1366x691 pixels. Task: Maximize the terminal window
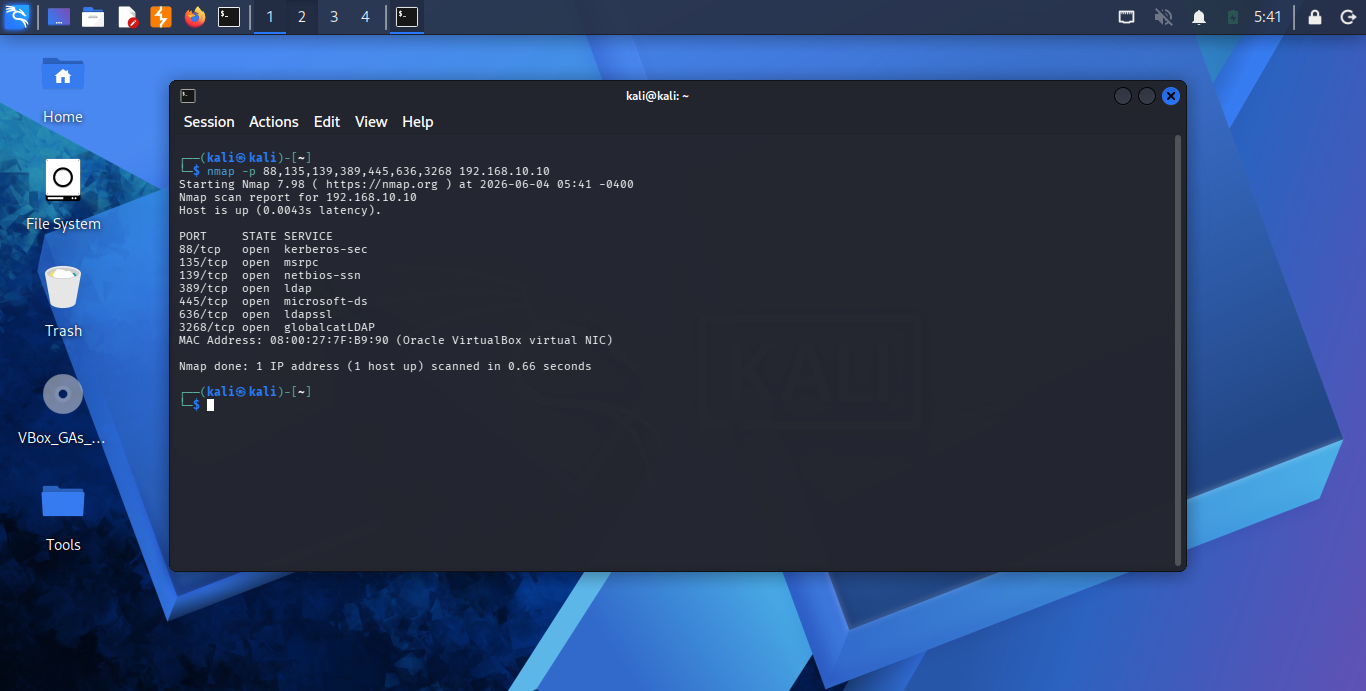(1147, 96)
